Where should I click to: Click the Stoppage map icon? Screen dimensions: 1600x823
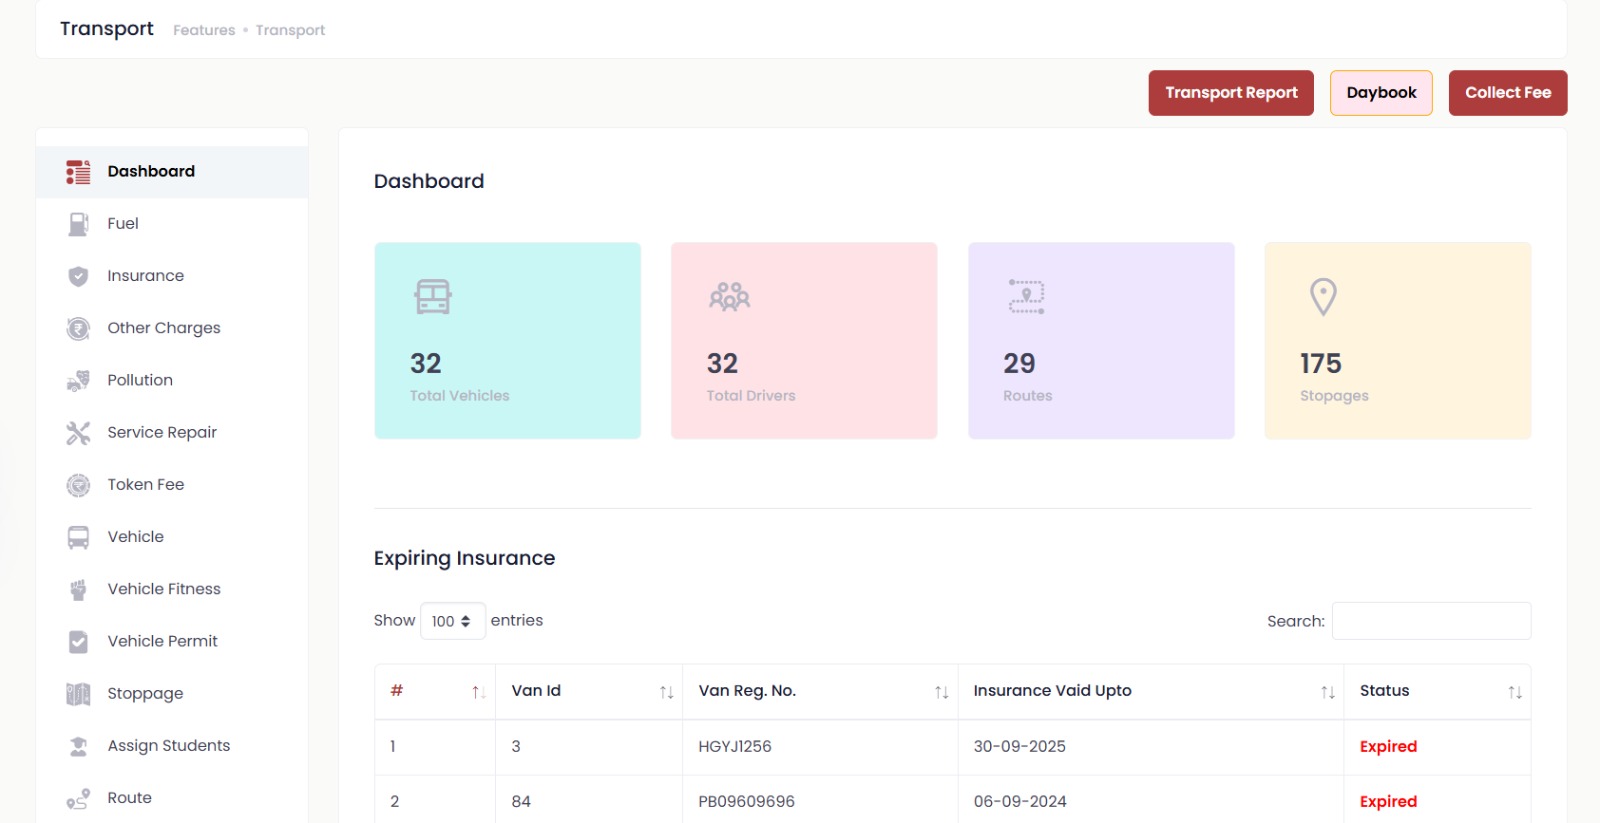point(78,694)
